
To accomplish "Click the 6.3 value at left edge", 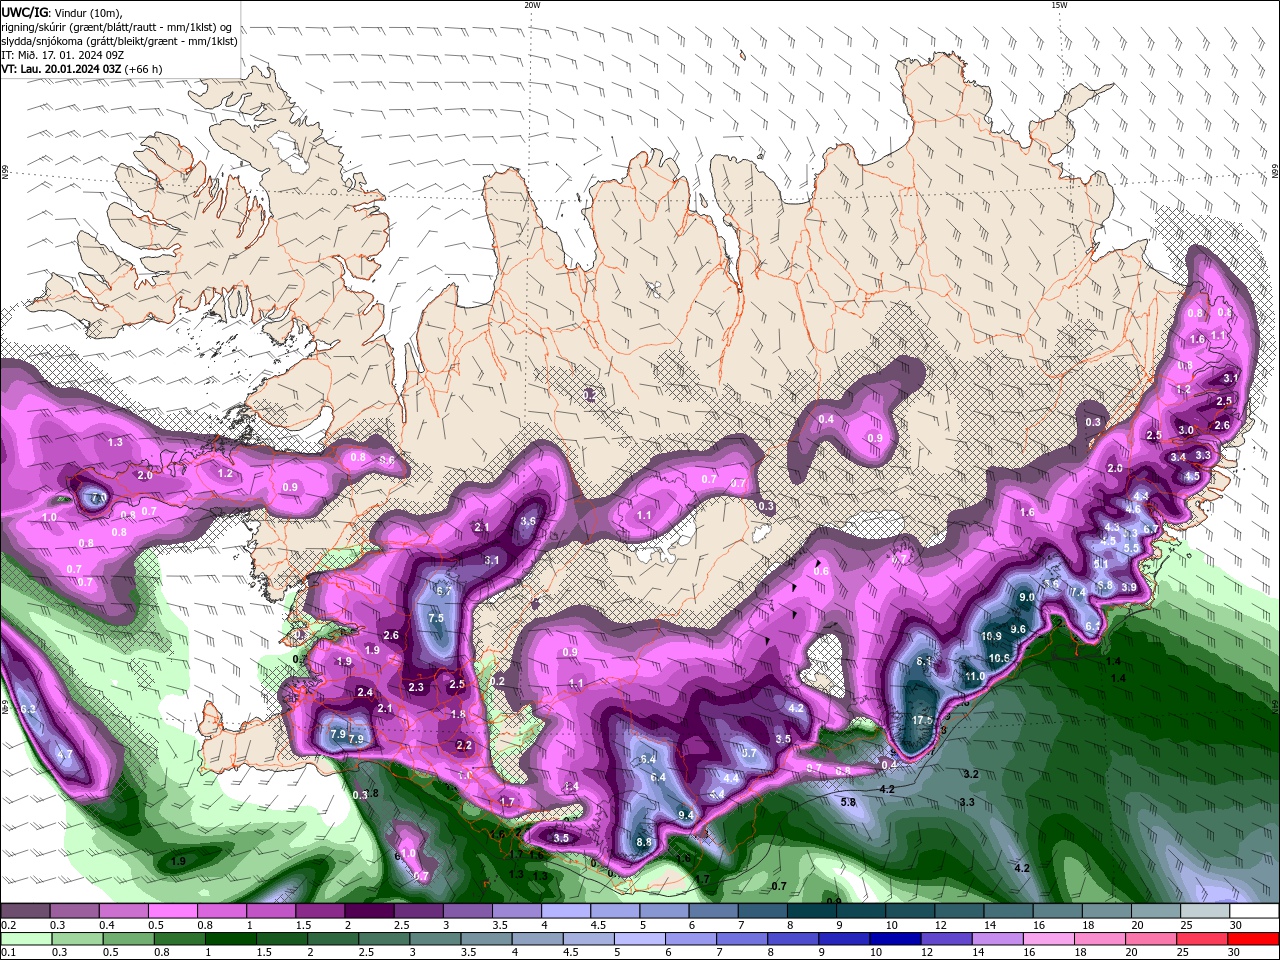I will tap(28, 709).
